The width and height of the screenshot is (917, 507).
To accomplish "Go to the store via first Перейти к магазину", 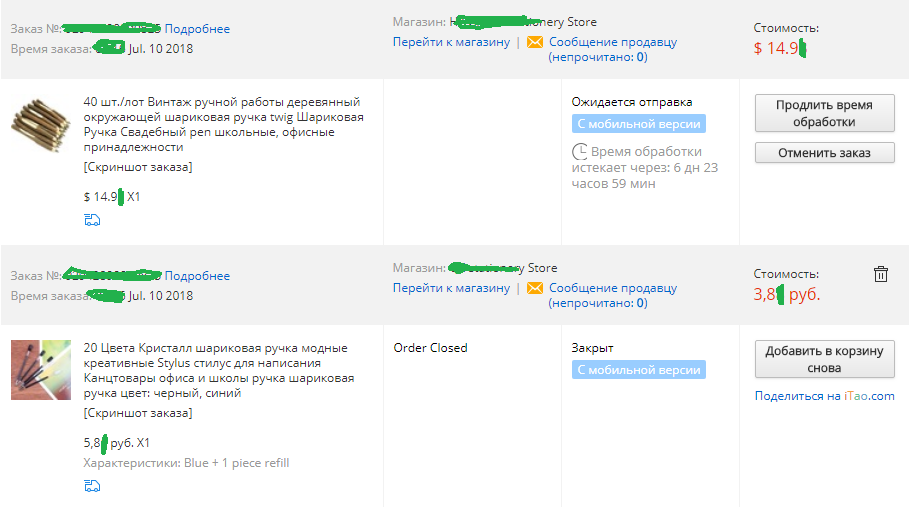I will pos(451,42).
